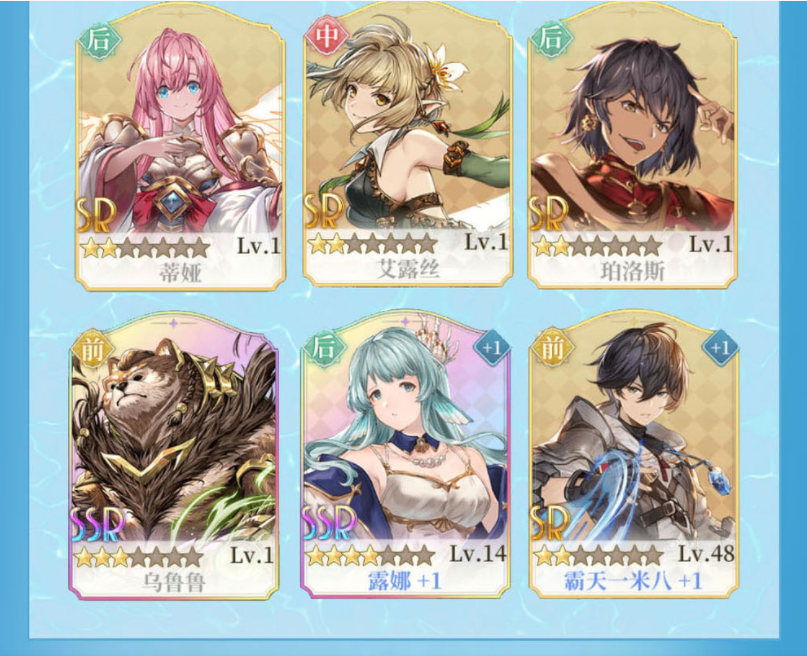Click the 露娜 +1 name label
Image resolution: width=807 pixels, height=656 pixels.
click(x=405, y=581)
